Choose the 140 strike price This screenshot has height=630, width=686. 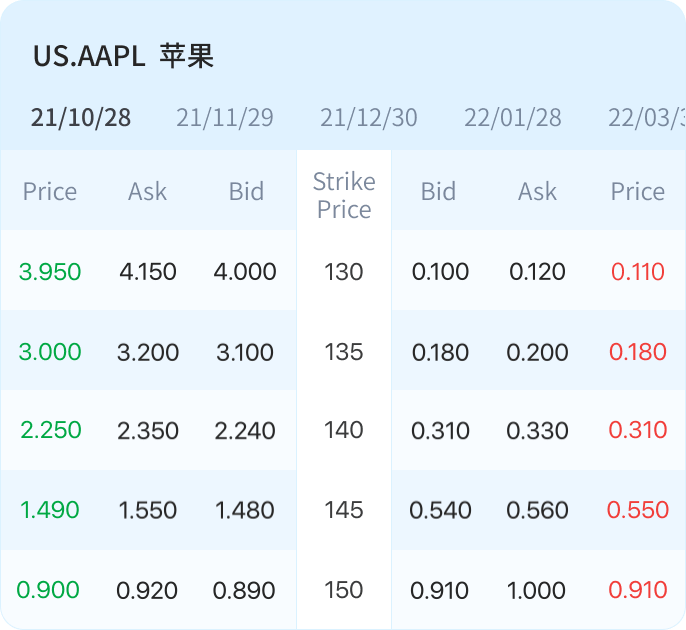point(344,430)
